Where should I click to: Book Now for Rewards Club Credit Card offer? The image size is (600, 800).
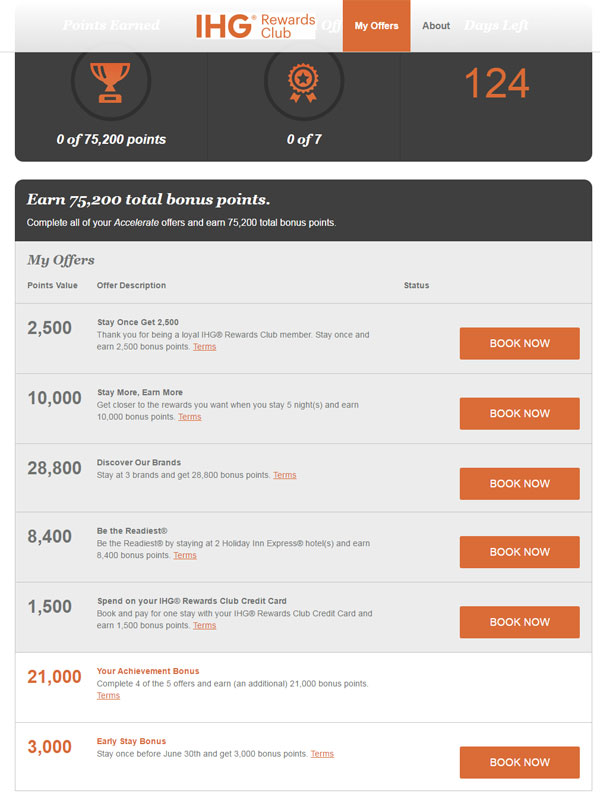[519, 622]
